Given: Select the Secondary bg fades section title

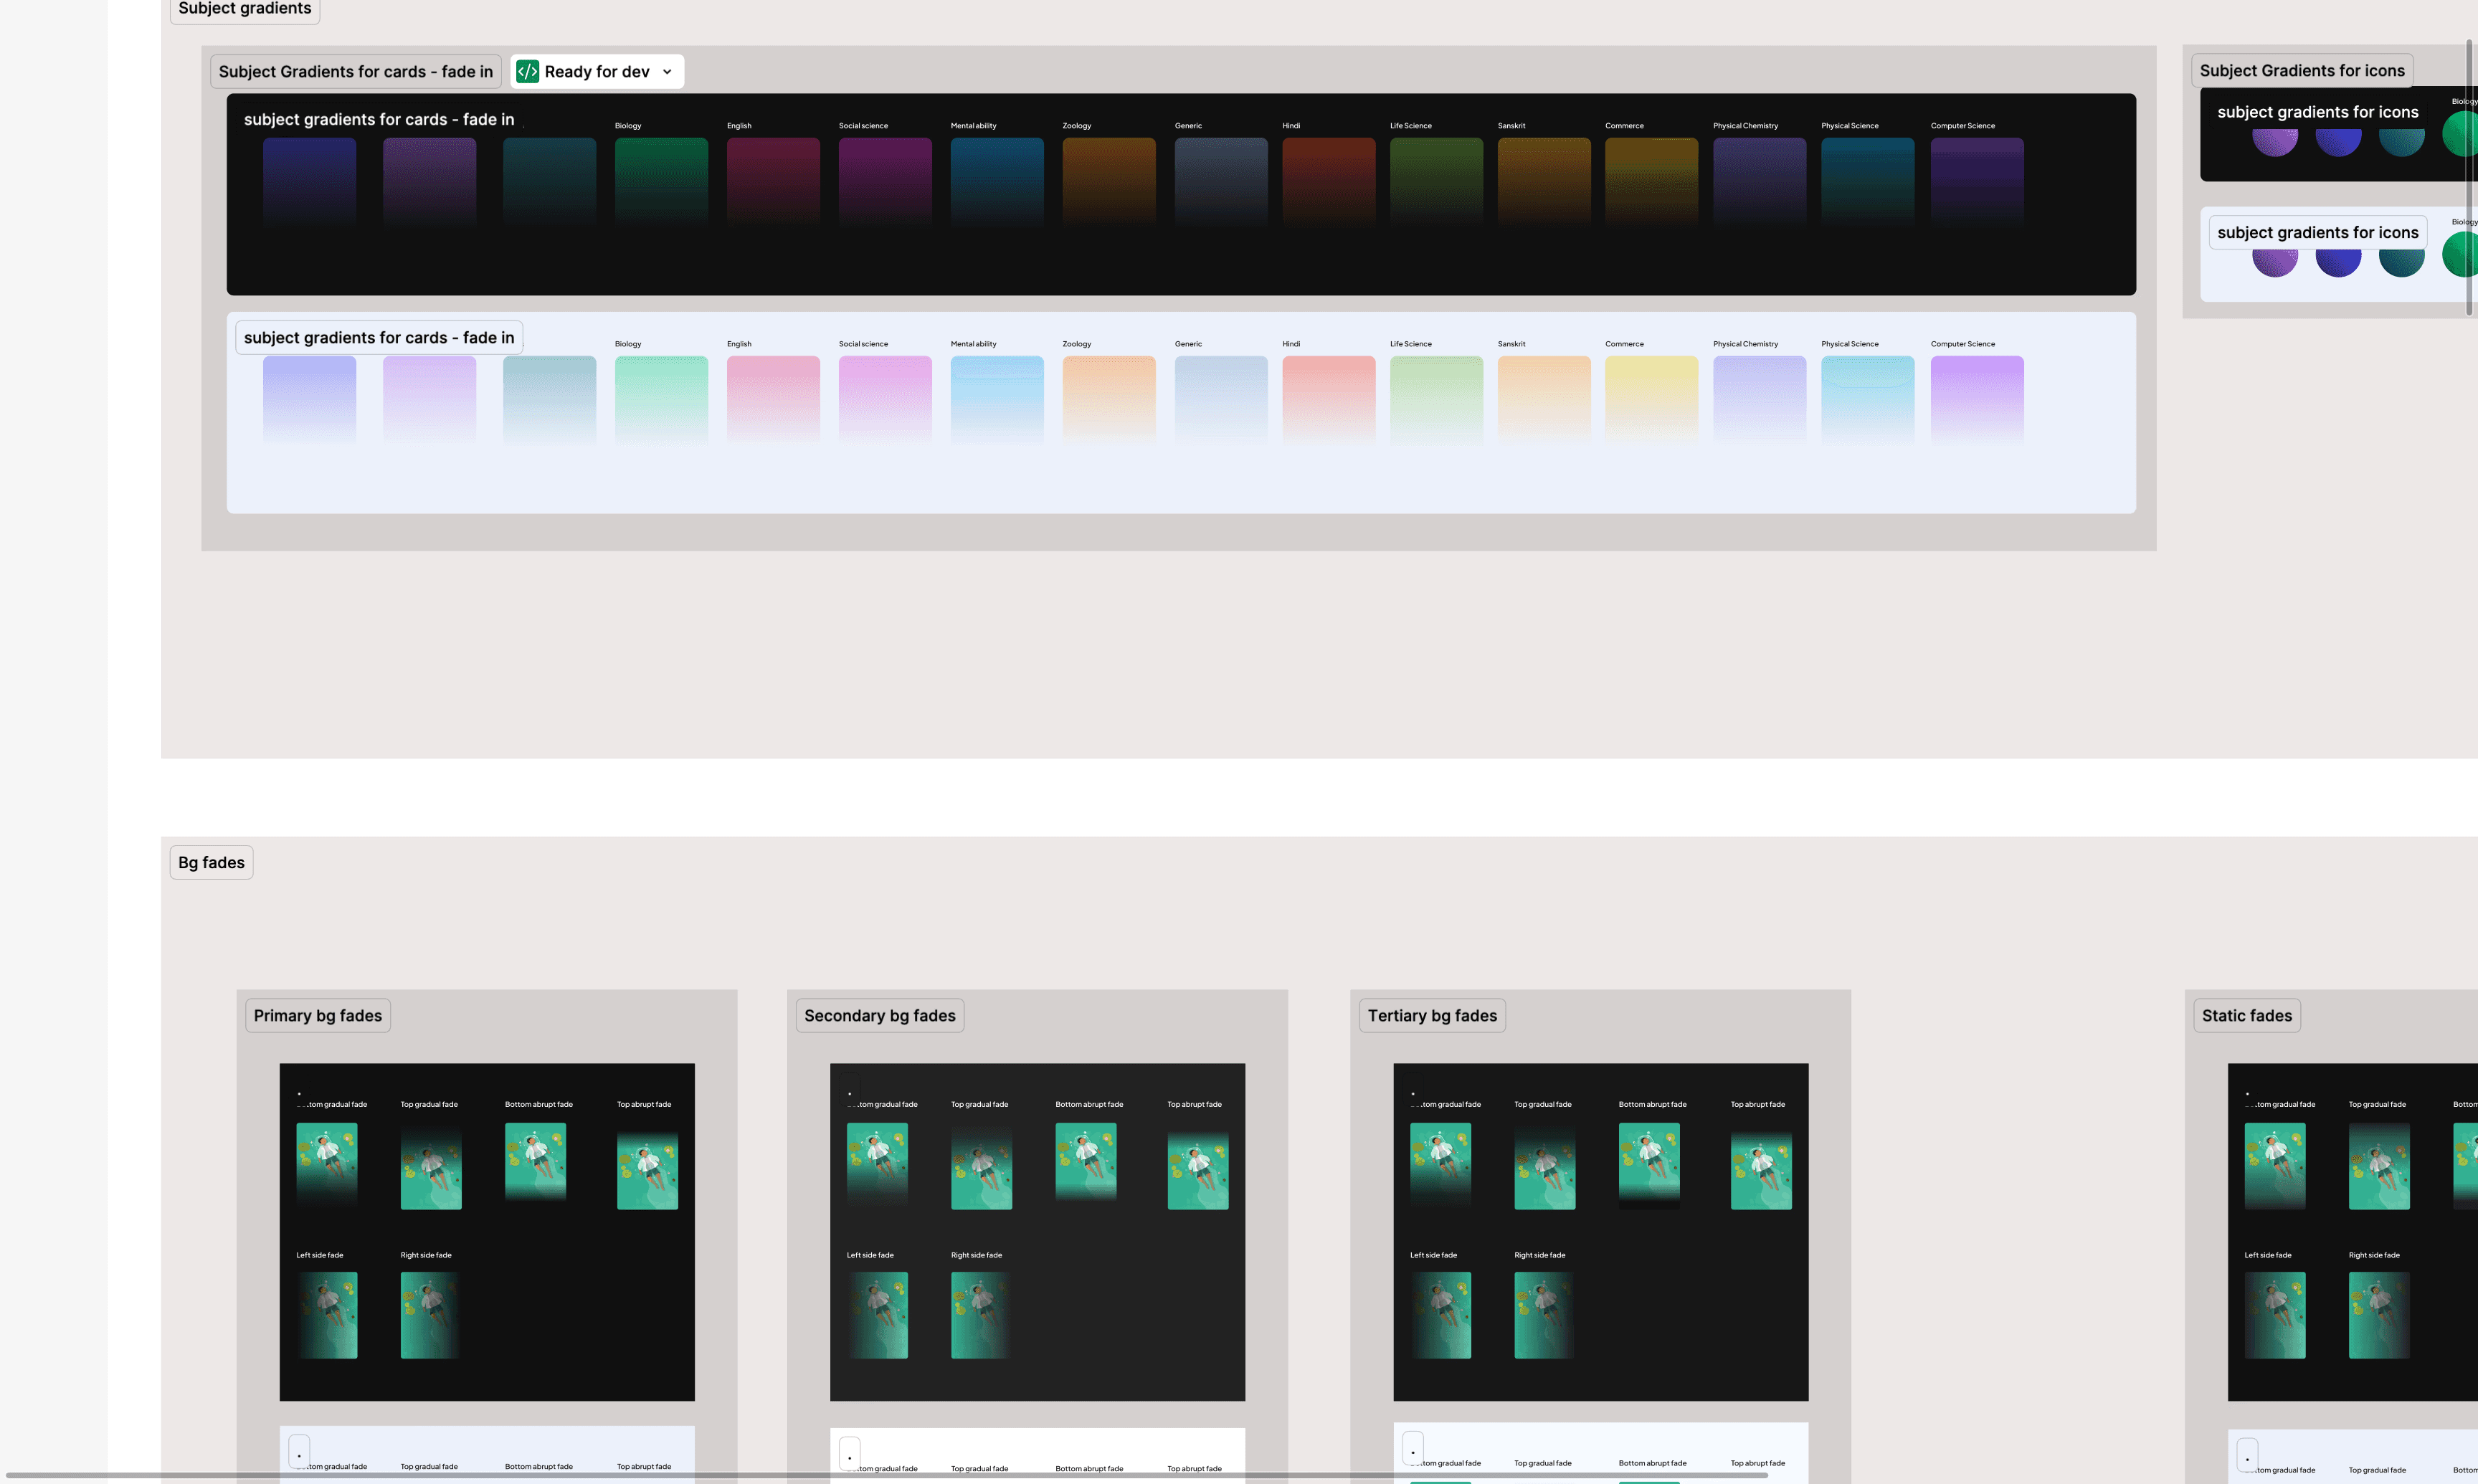Looking at the screenshot, I should tap(879, 1015).
